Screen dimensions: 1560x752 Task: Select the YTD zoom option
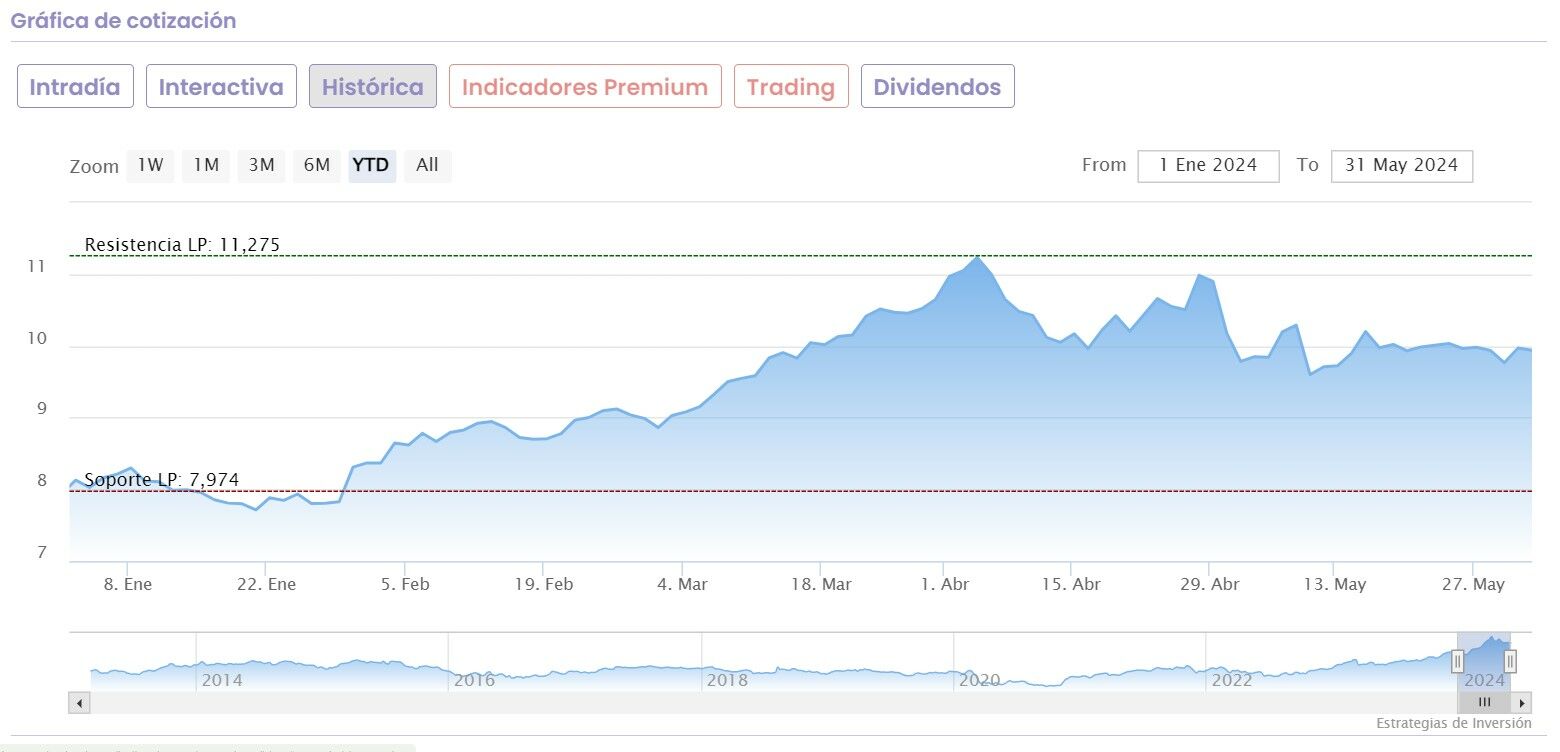pyautogui.click(x=372, y=166)
